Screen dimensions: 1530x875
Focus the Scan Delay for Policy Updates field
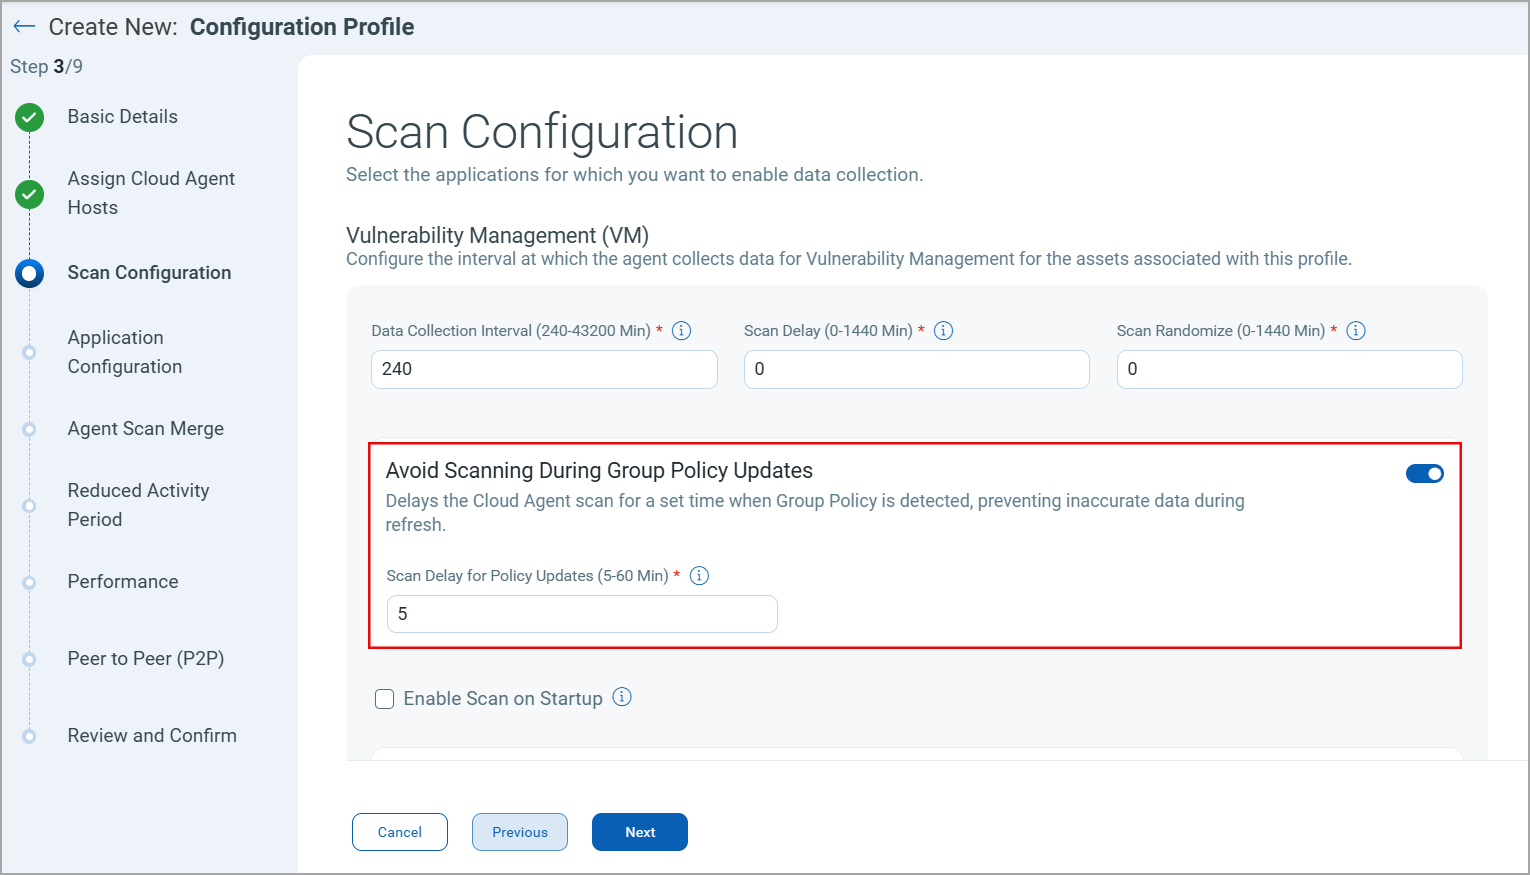click(x=582, y=614)
